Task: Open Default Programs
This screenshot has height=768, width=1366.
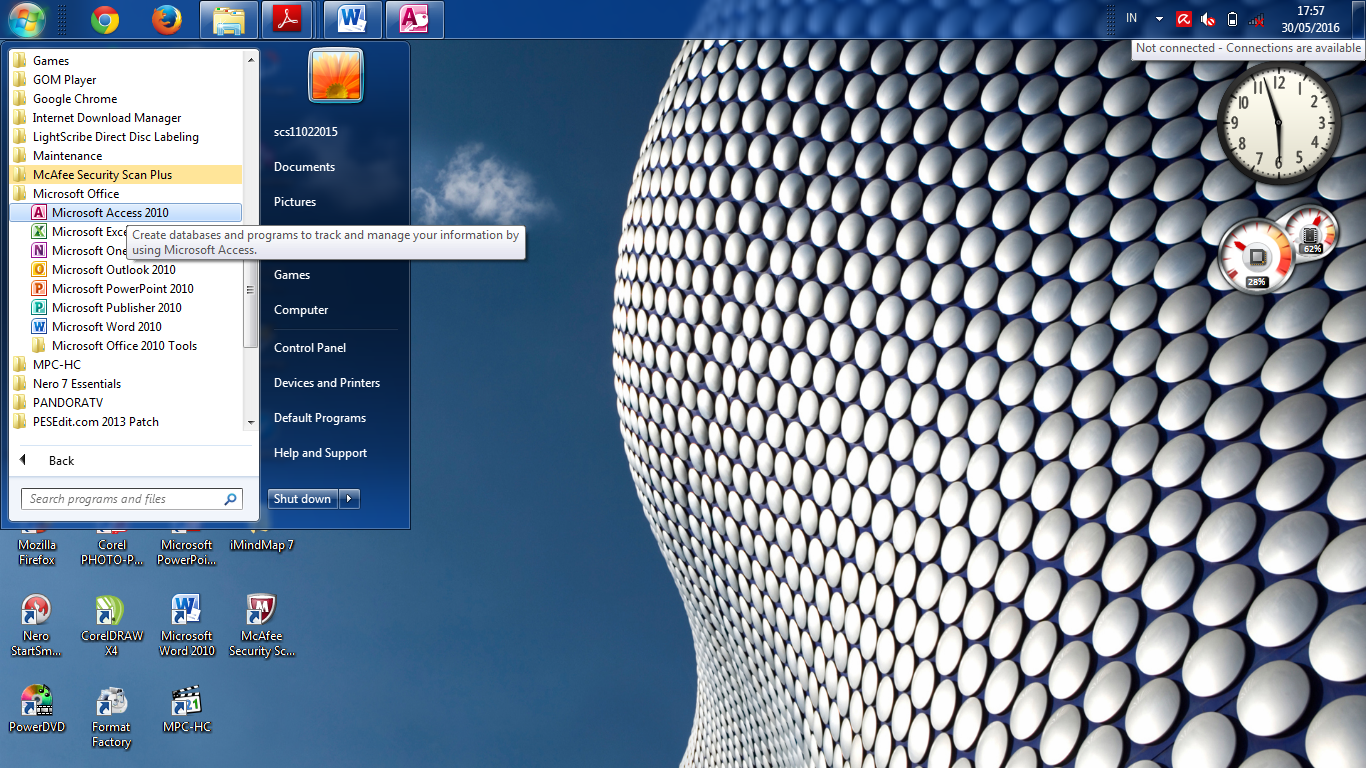Action: pos(320,418)
